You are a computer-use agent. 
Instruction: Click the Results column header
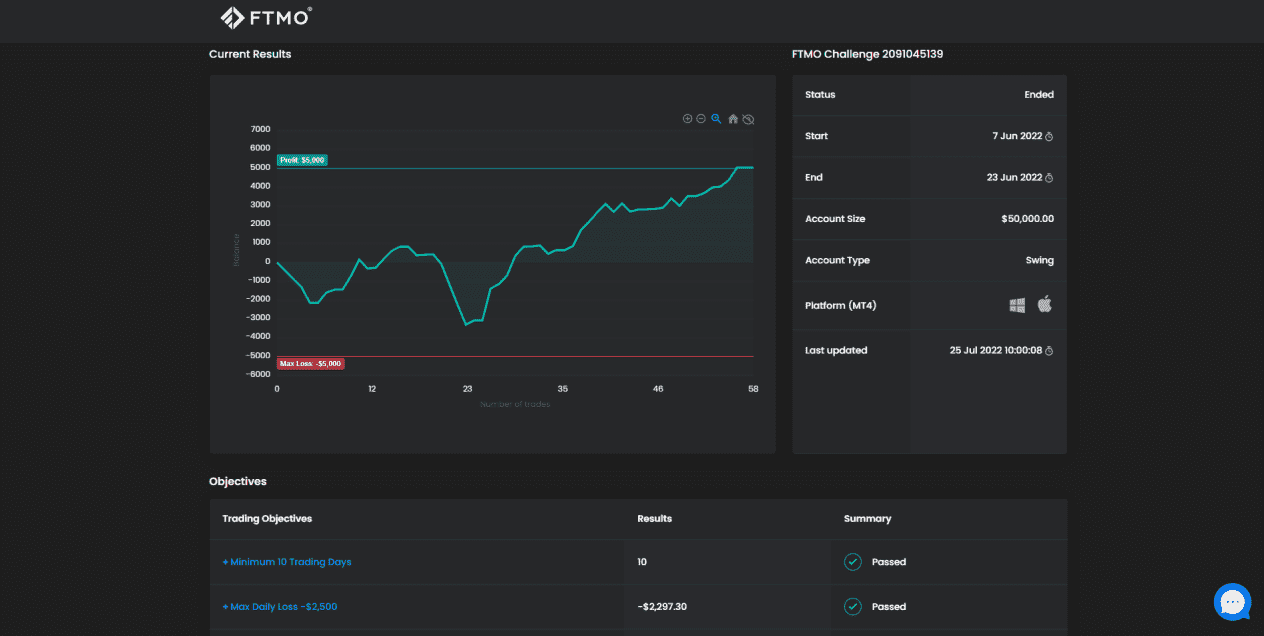pyautogui.click(x=654, y=519)
